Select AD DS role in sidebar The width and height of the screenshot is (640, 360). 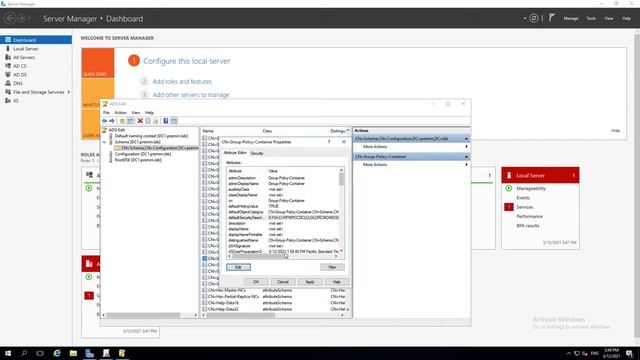(20, 75)
